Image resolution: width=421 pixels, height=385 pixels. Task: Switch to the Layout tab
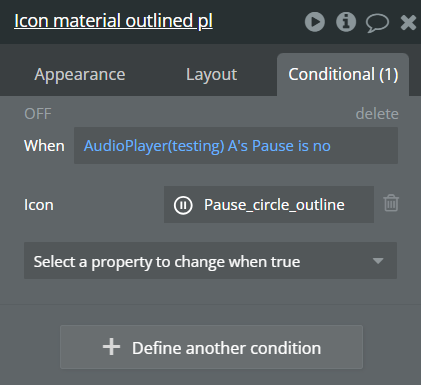(211, 74)
